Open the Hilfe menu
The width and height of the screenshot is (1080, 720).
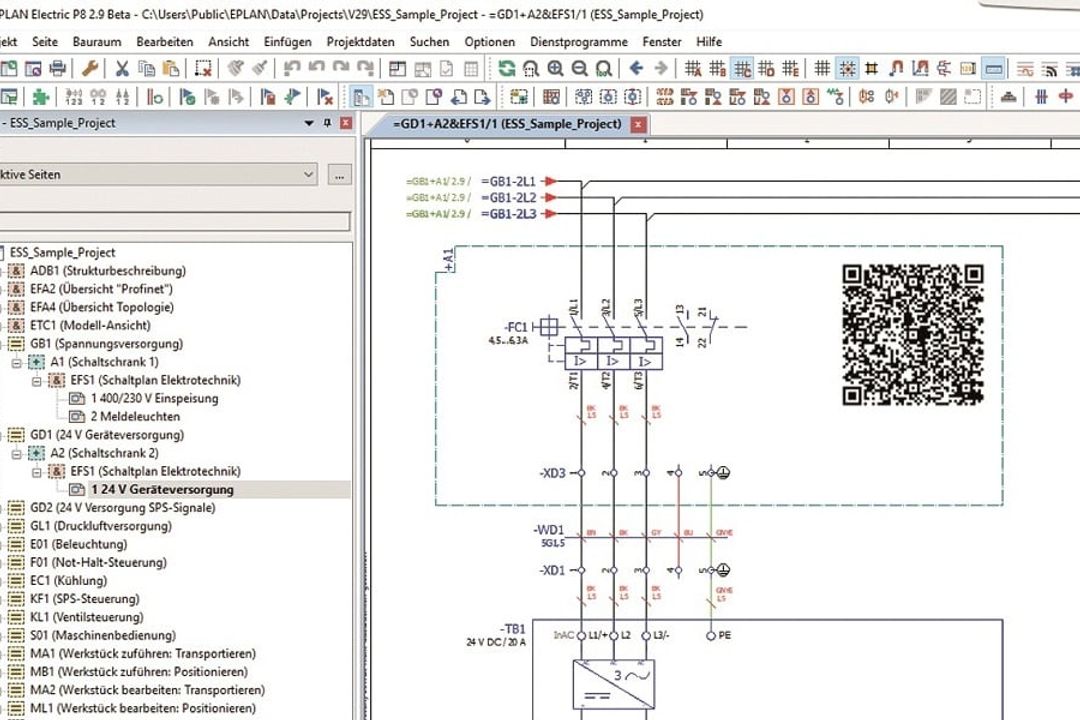tap(709, 41)
